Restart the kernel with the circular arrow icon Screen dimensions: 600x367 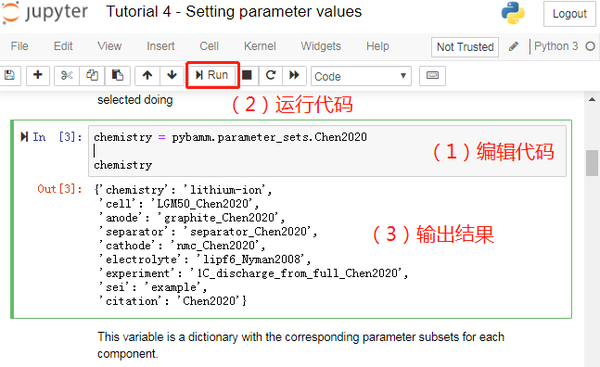point(271,75)
